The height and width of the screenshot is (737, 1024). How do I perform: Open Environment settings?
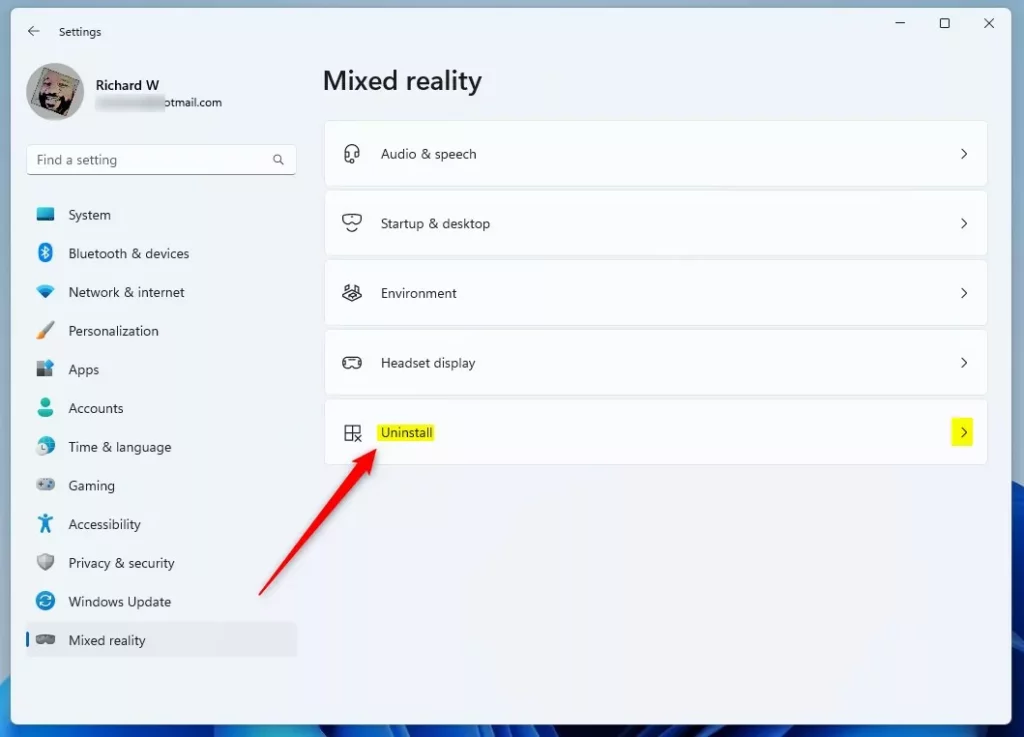coord(656,293)
